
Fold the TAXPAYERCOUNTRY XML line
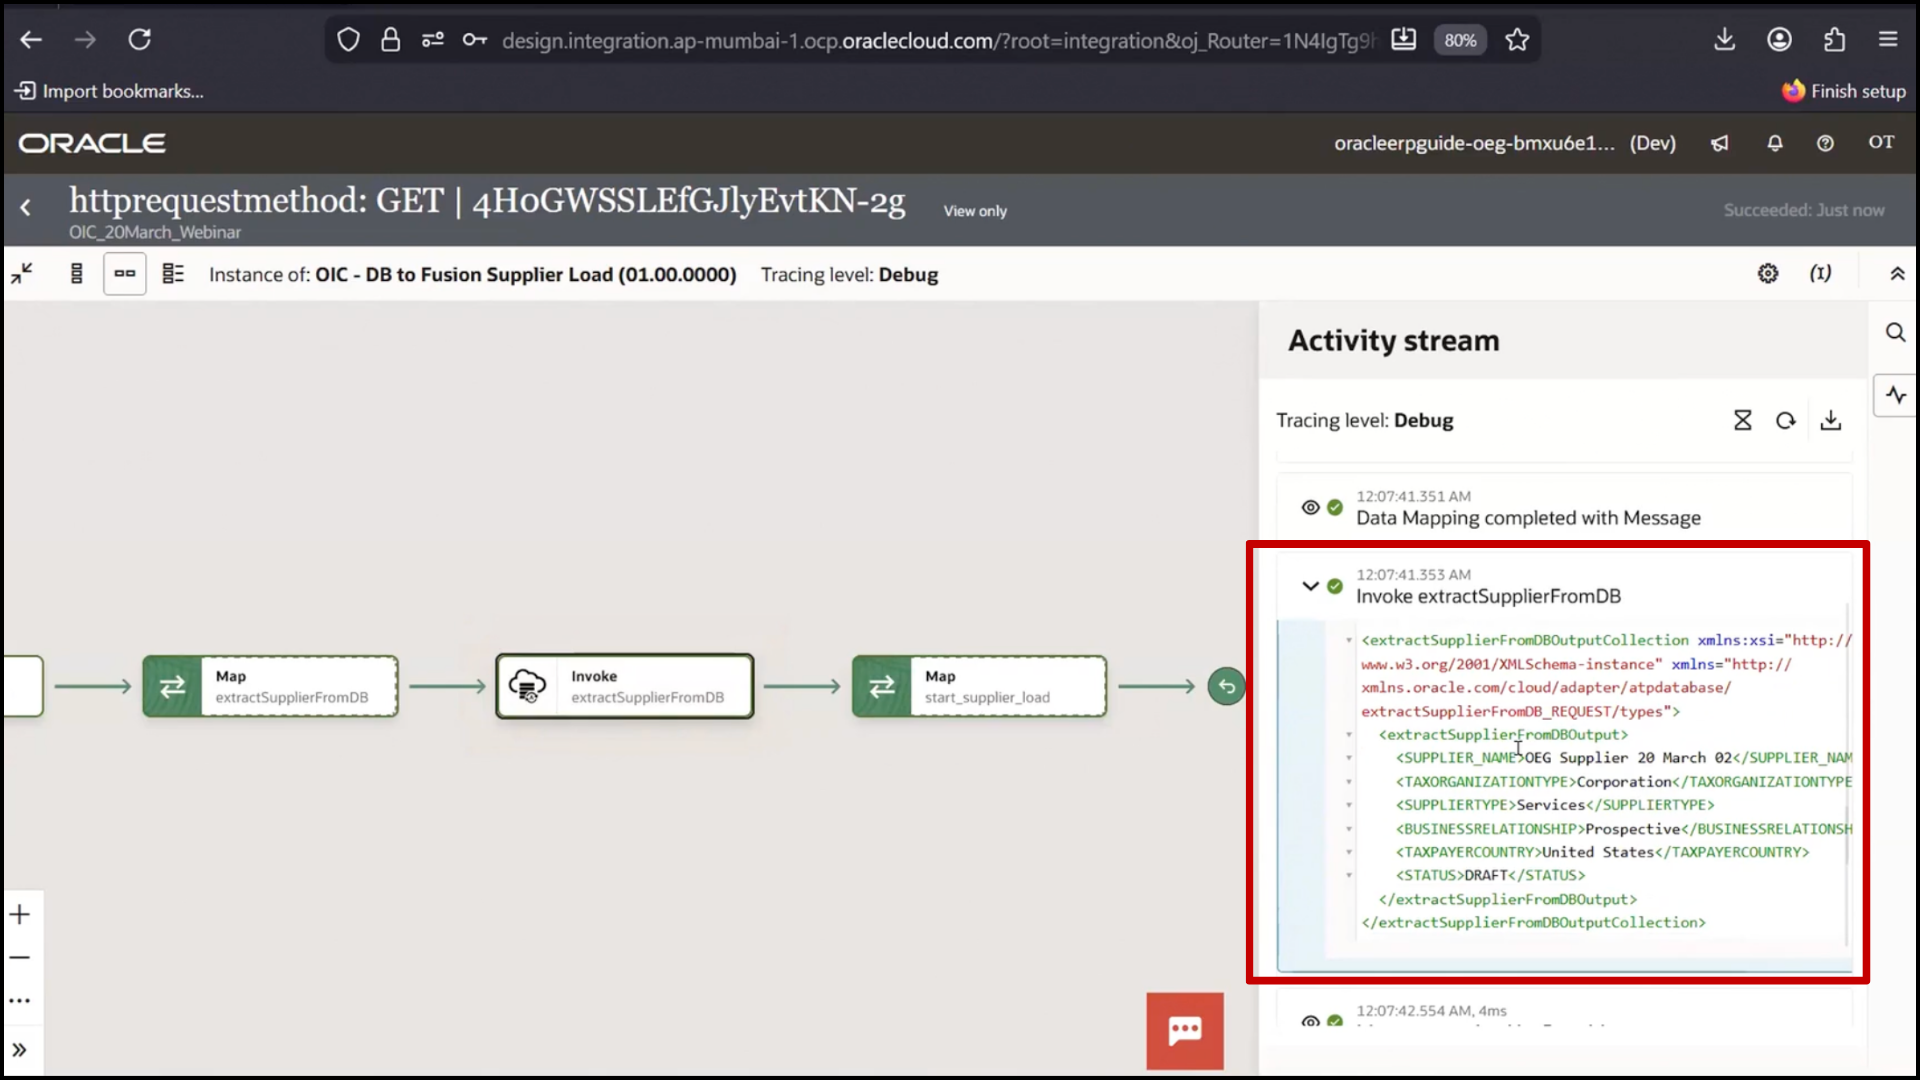point(1349,852)
